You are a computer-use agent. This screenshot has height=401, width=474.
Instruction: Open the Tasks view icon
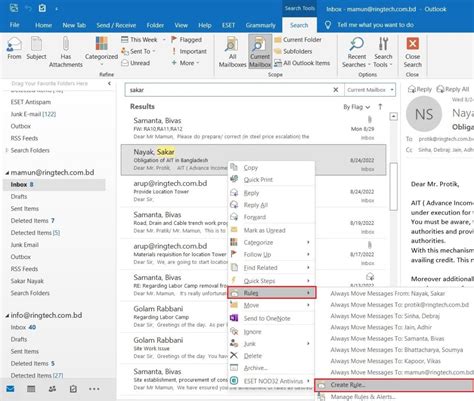point(73,389)
